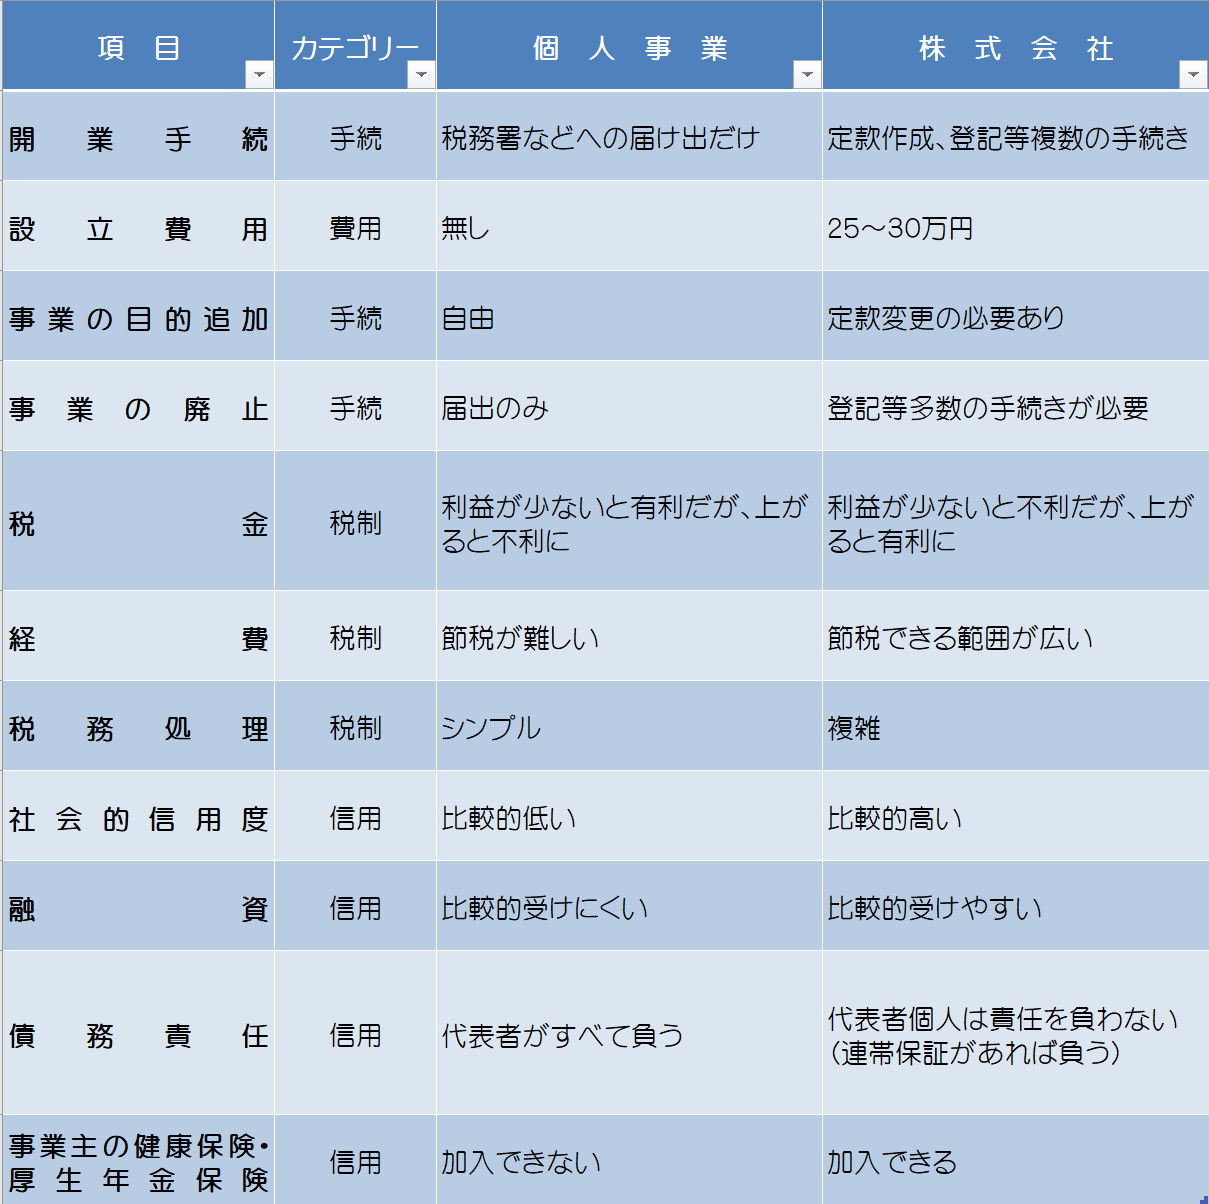Screen dimensions: 1209x1204
Task: Select the 設立費用 row's 費用 category cell
Action: click(x=355, y=228)
